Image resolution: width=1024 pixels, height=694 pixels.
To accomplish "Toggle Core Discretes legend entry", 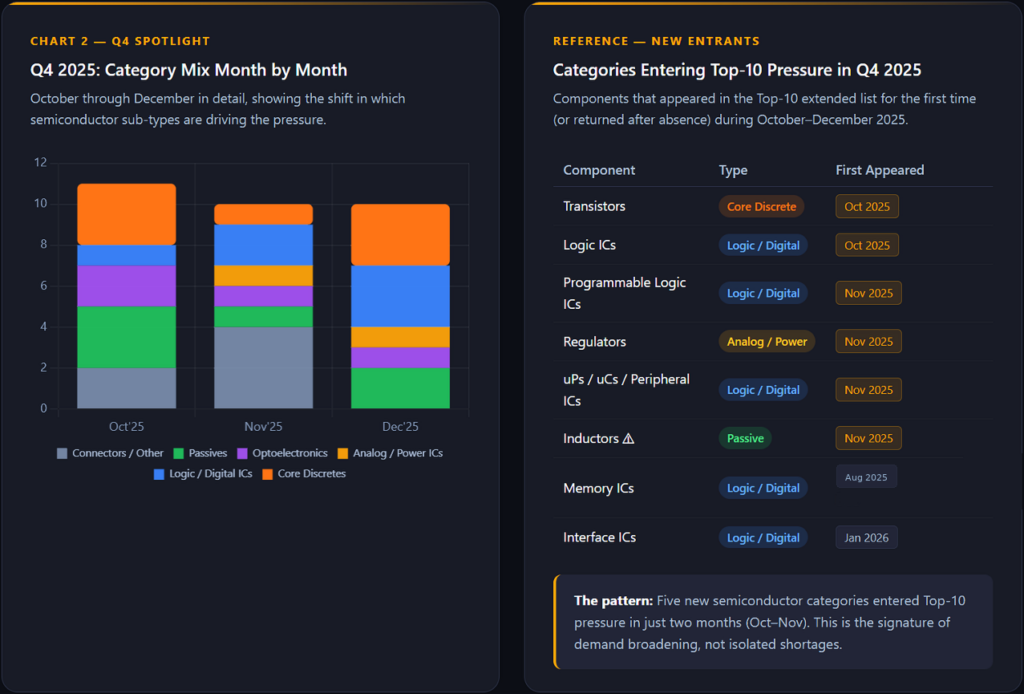I will (268, 474).
